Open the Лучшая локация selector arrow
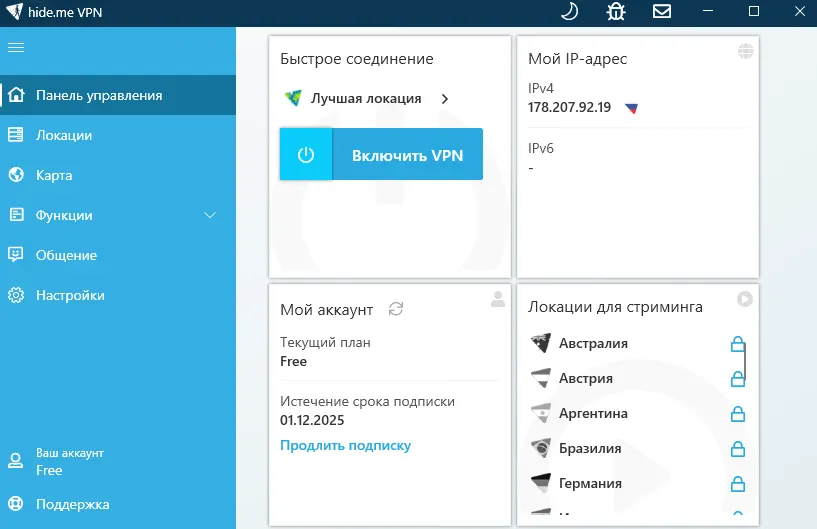 pyautogui.click(x=444, y=99)
